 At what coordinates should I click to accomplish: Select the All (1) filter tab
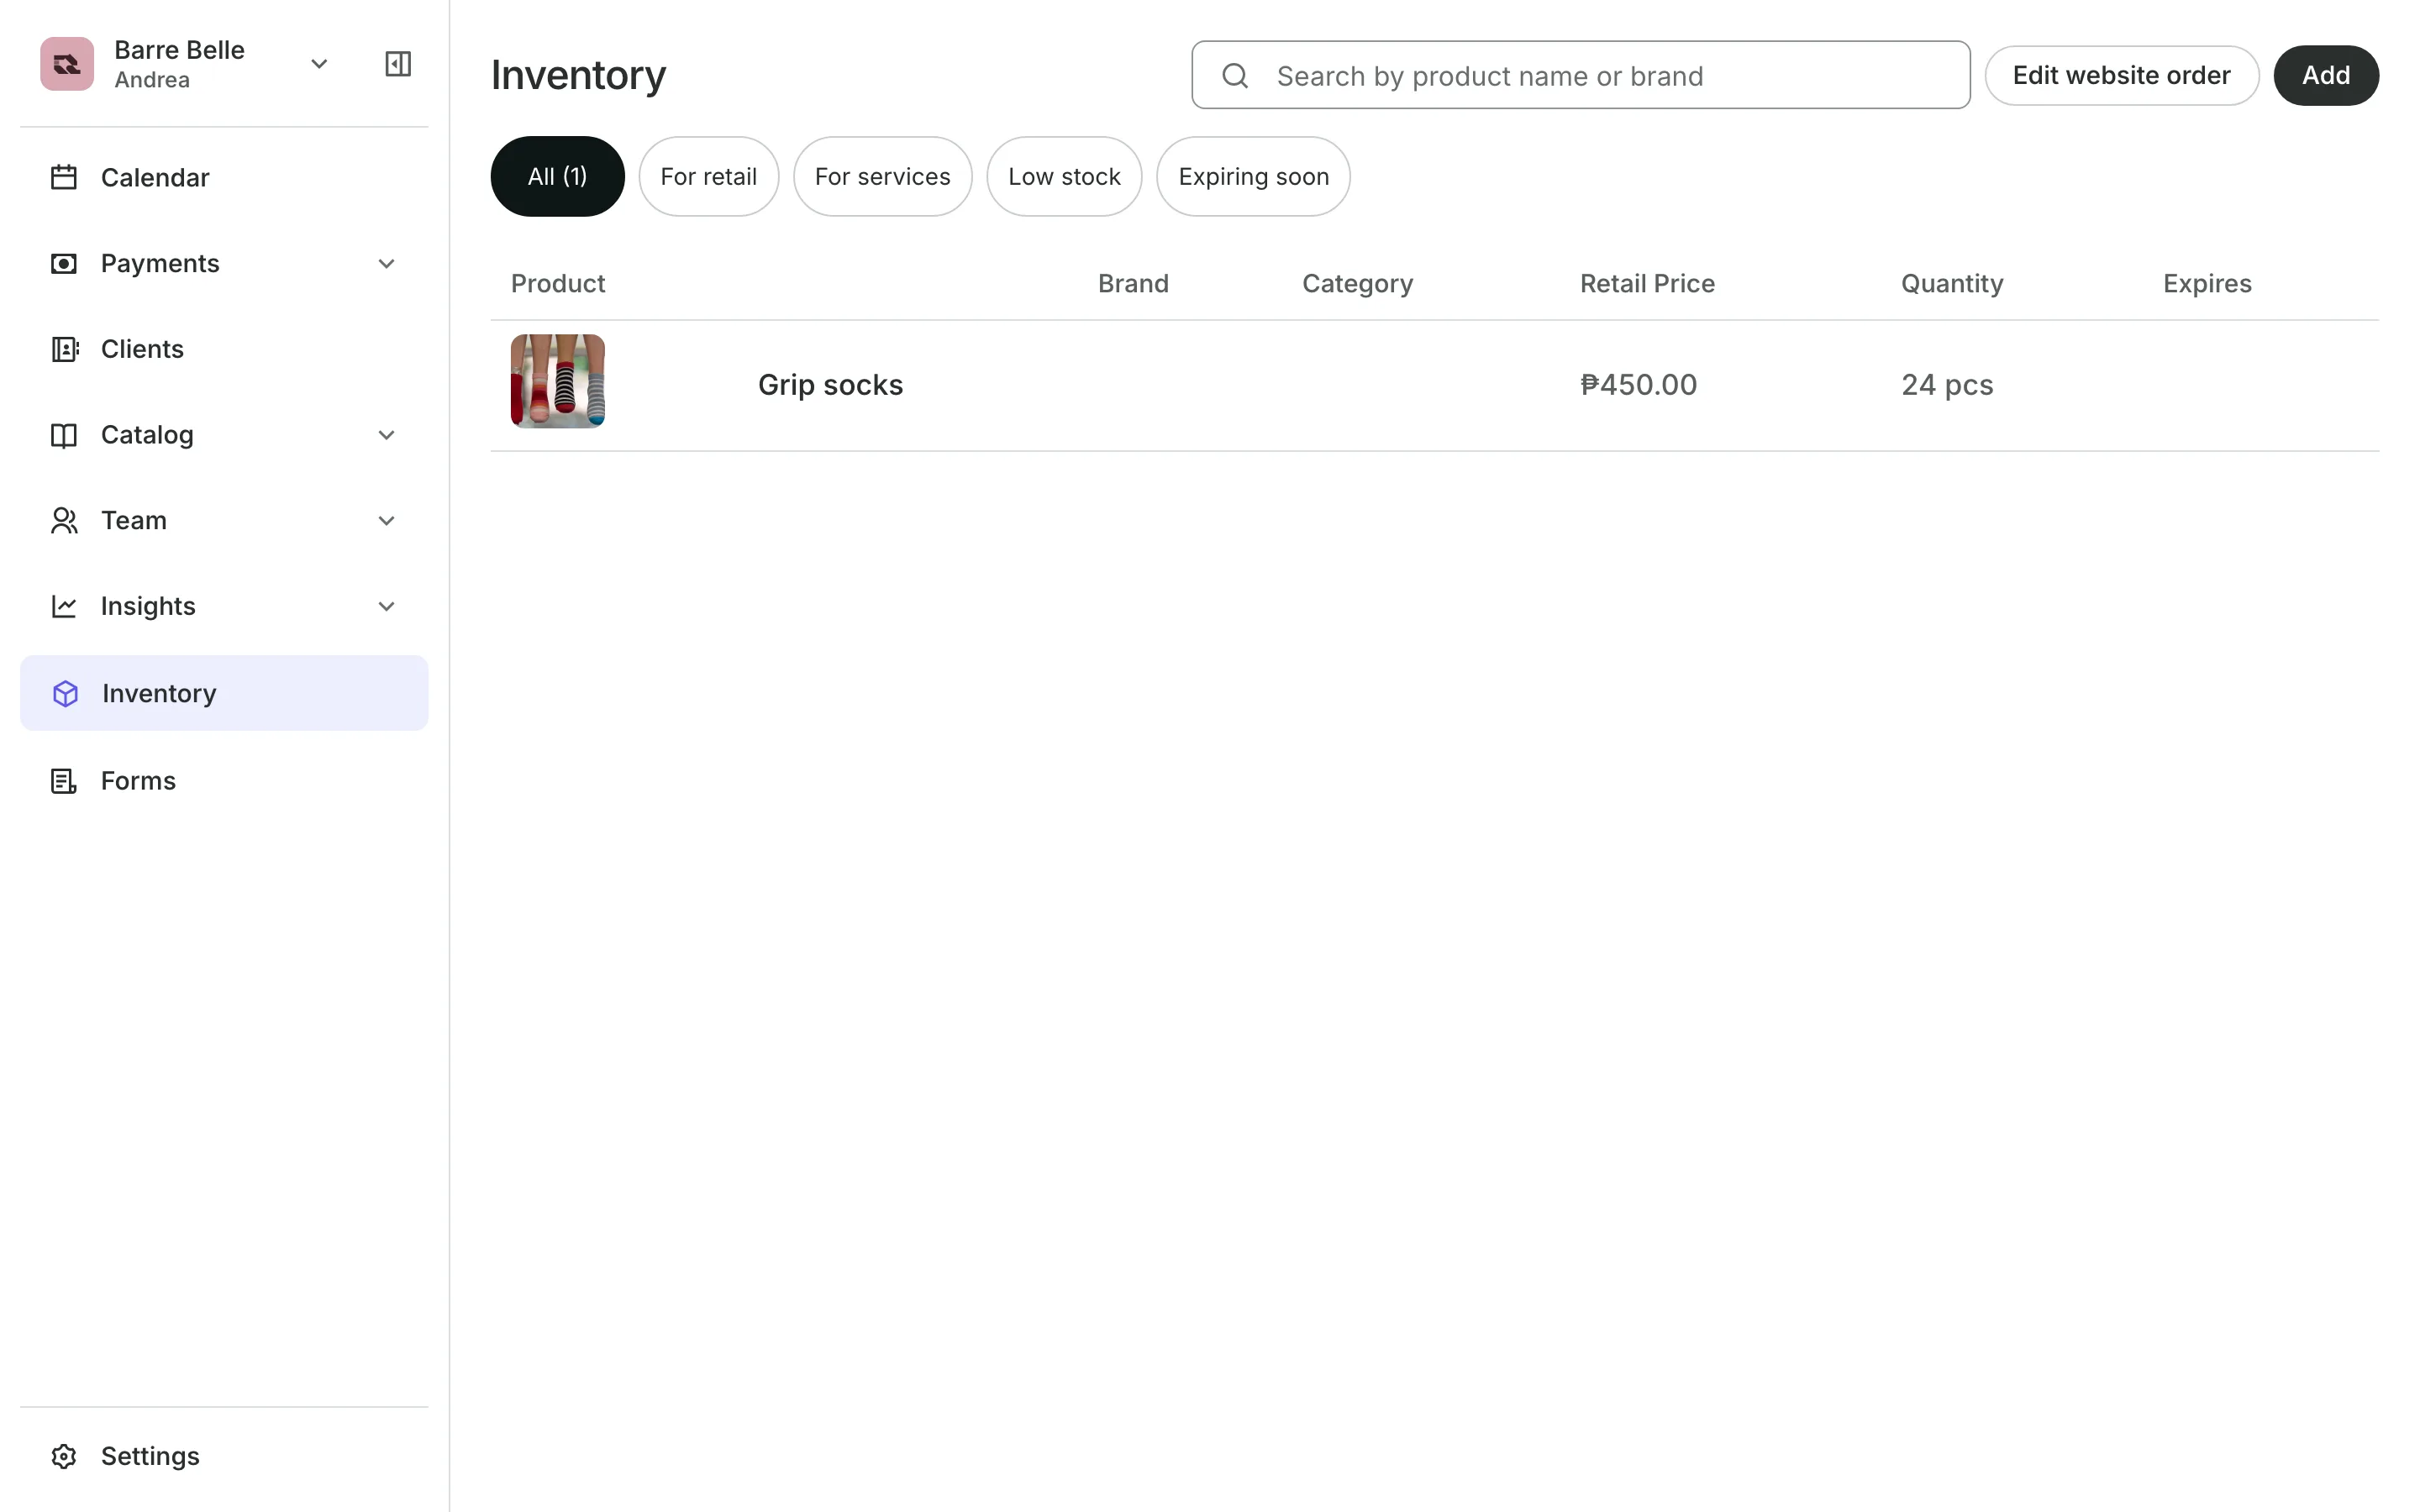(557, 176)
